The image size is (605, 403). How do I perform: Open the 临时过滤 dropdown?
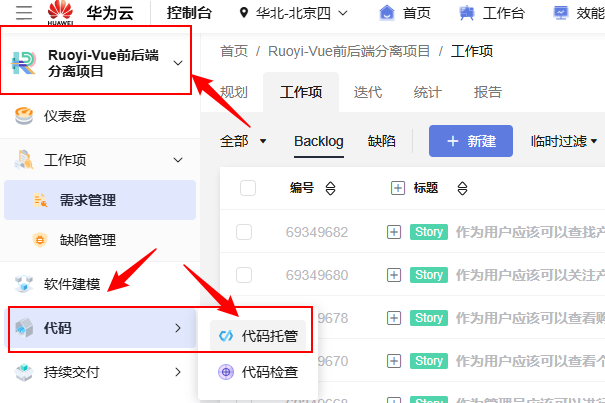click(x=564, y=141)
